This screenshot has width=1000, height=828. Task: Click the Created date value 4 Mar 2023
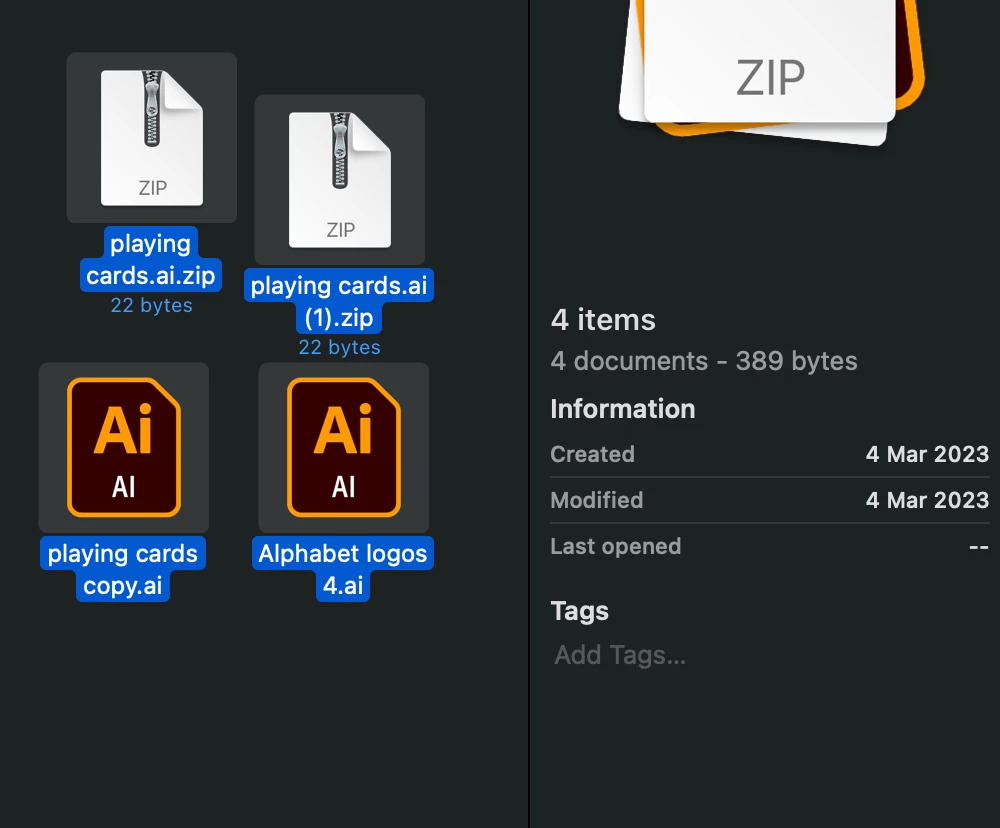coord(927,454)
